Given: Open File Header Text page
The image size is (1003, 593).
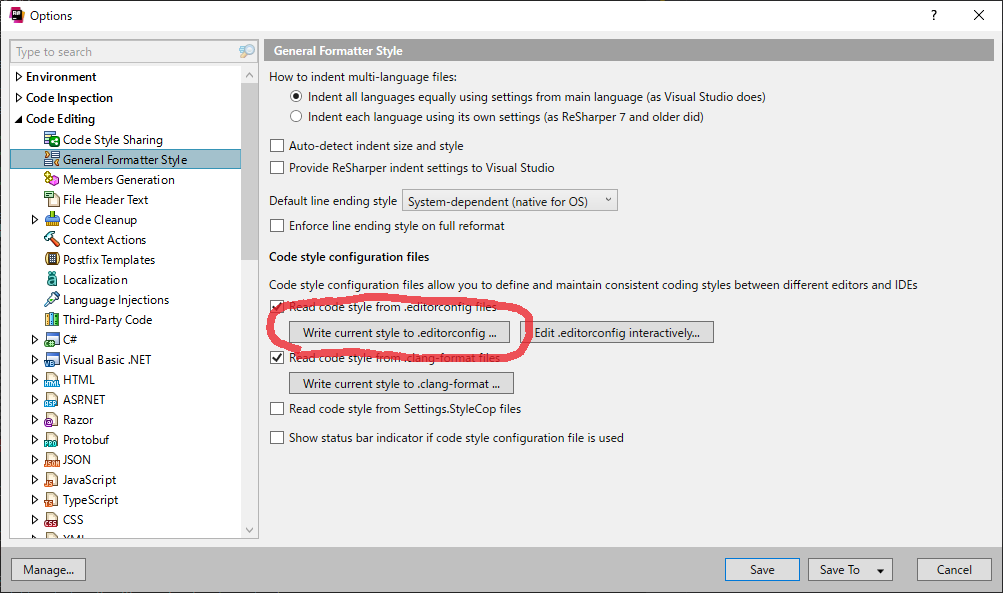Looking at the screenshot, I should [106, 200].
